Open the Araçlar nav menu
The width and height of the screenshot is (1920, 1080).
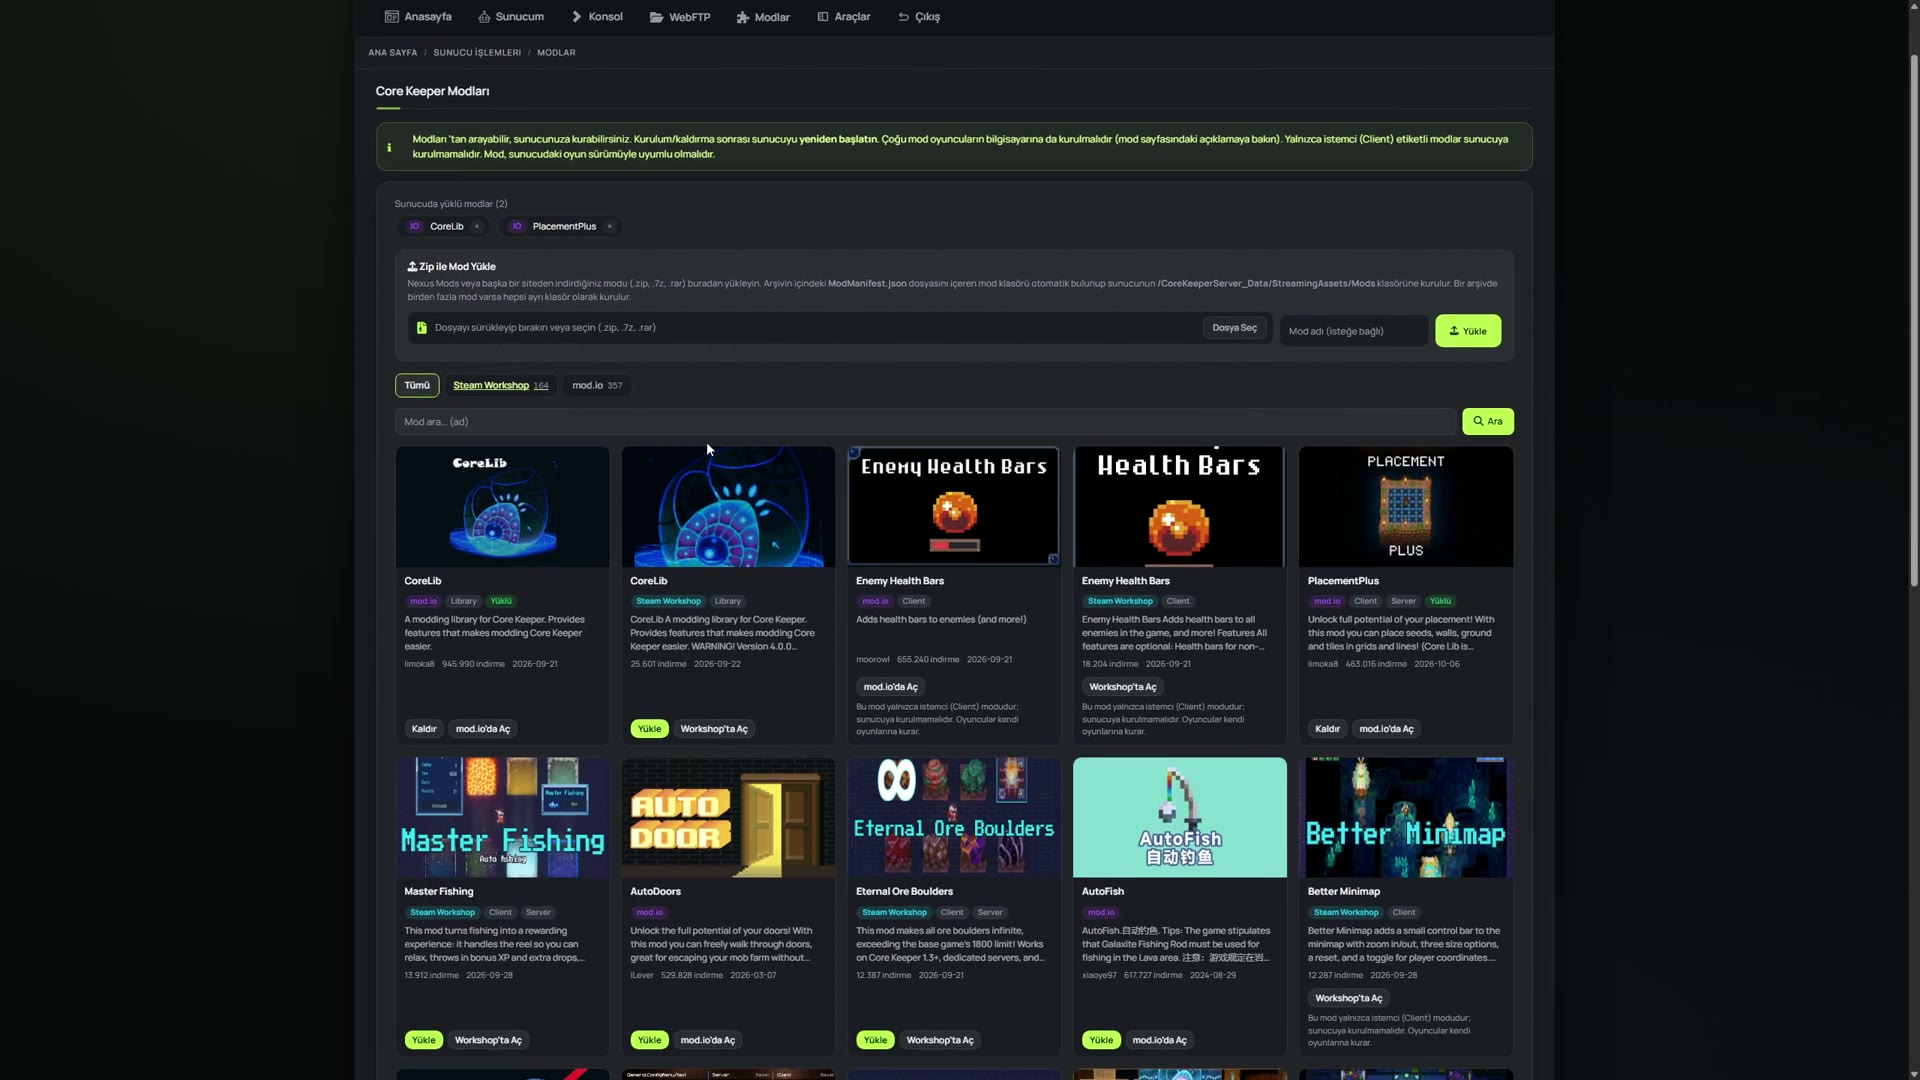pyautogui.click(x=844, y=17)
